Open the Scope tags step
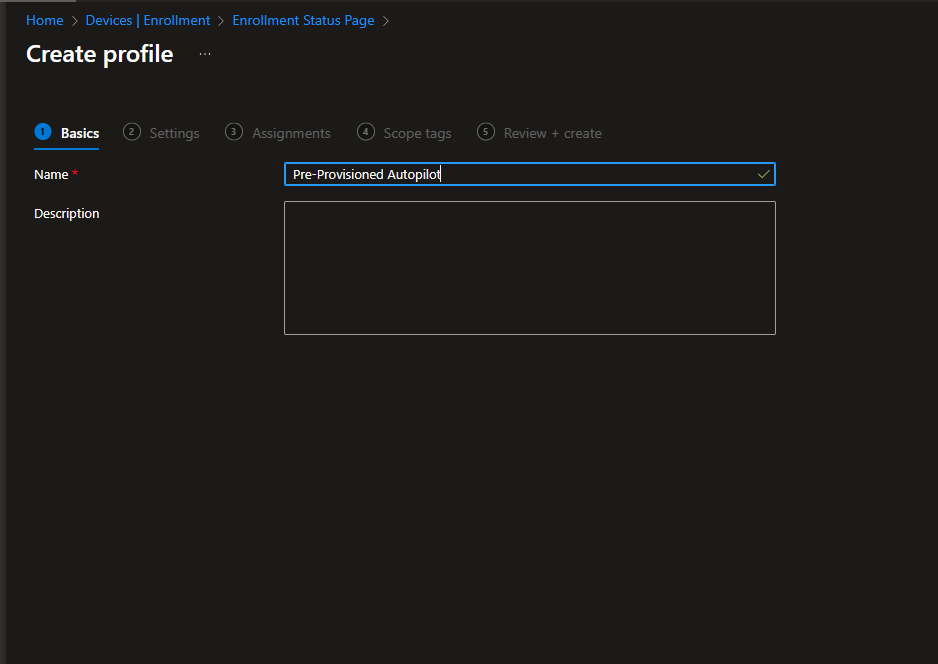 click(417, 133)
